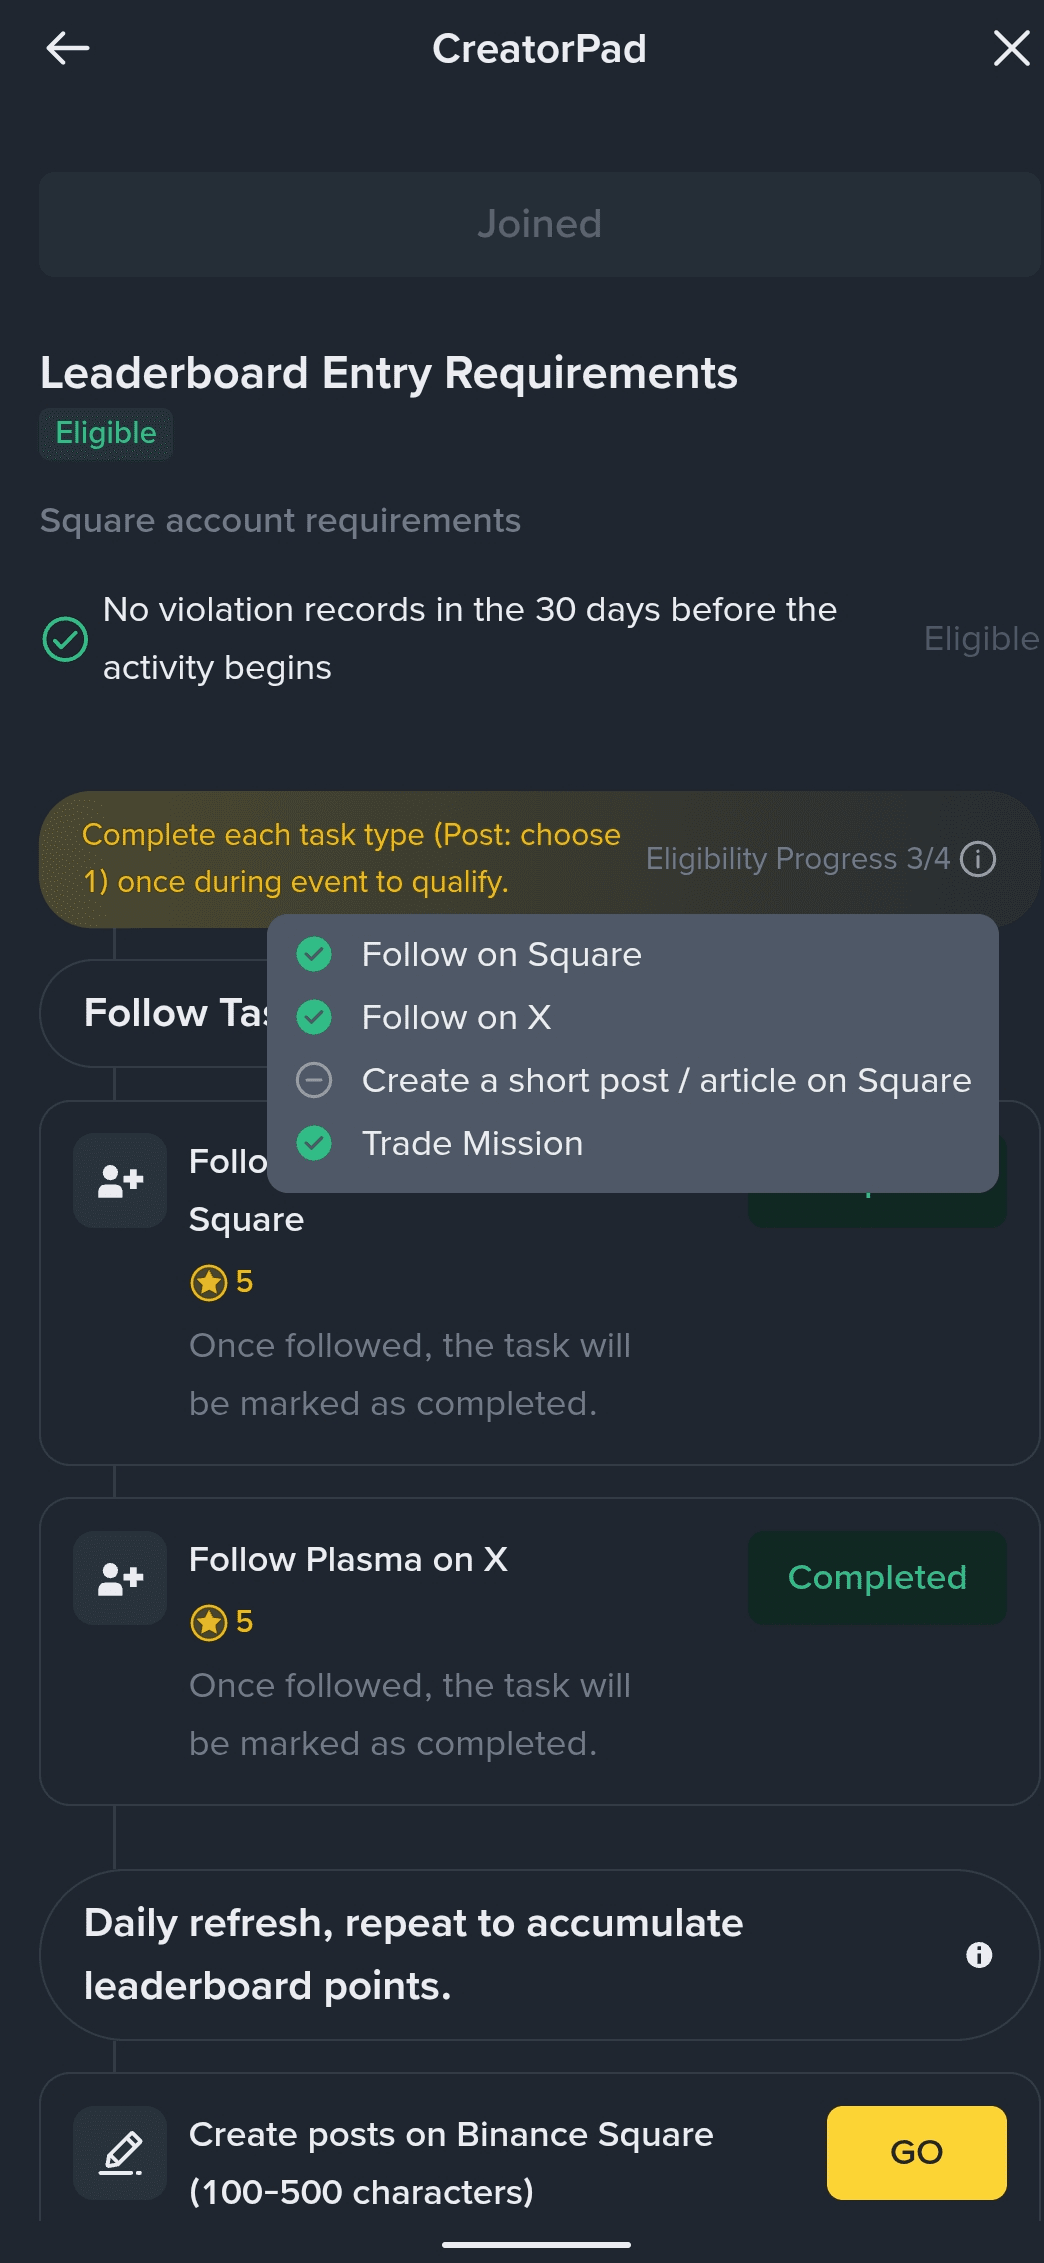The width and height of the screenshot is (1044, 2263).
Task: Click the add-user icon for Follow Plasma on X
Action: coord(120,1578)
